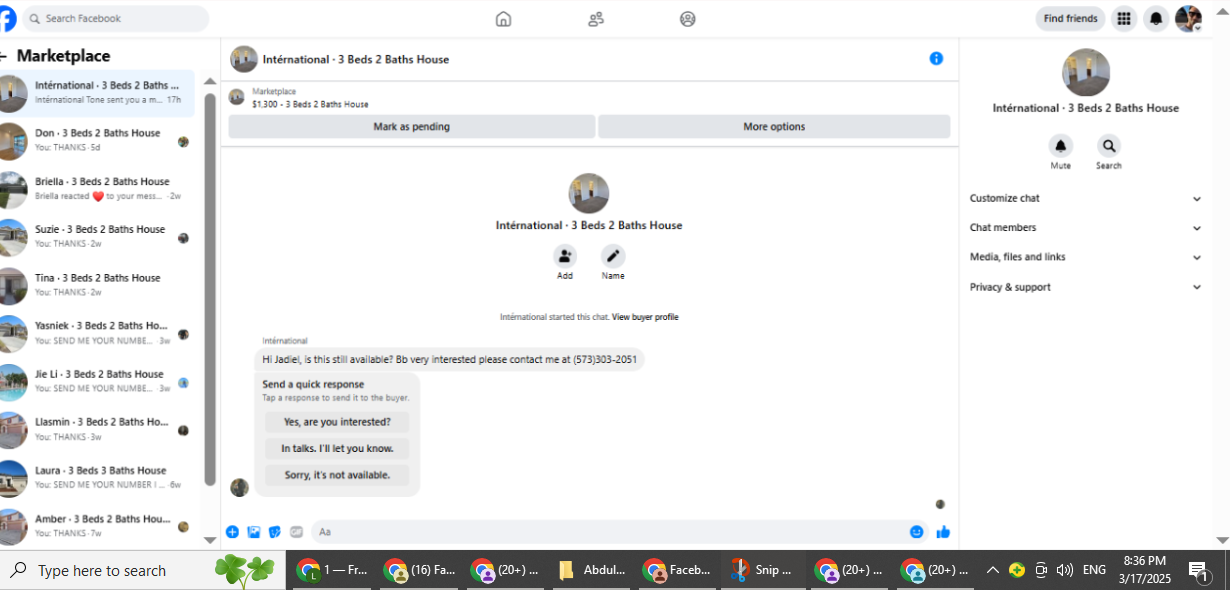Add people using the Add icon
Screen dimensions: 1230x590
click(x=565, y=256)
